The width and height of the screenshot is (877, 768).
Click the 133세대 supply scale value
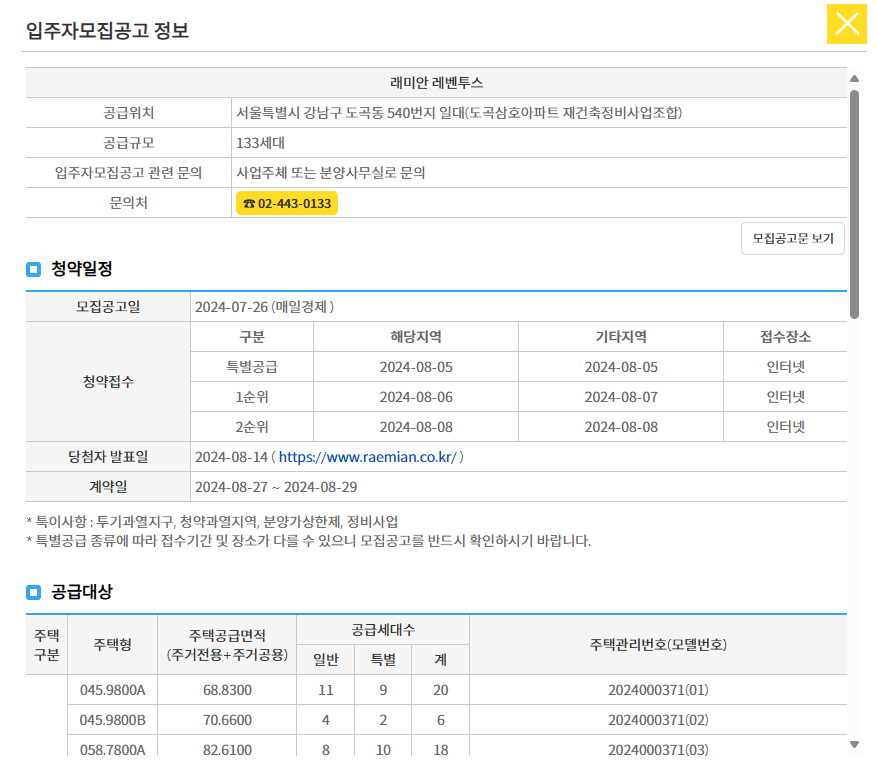[x=260, y=143]
